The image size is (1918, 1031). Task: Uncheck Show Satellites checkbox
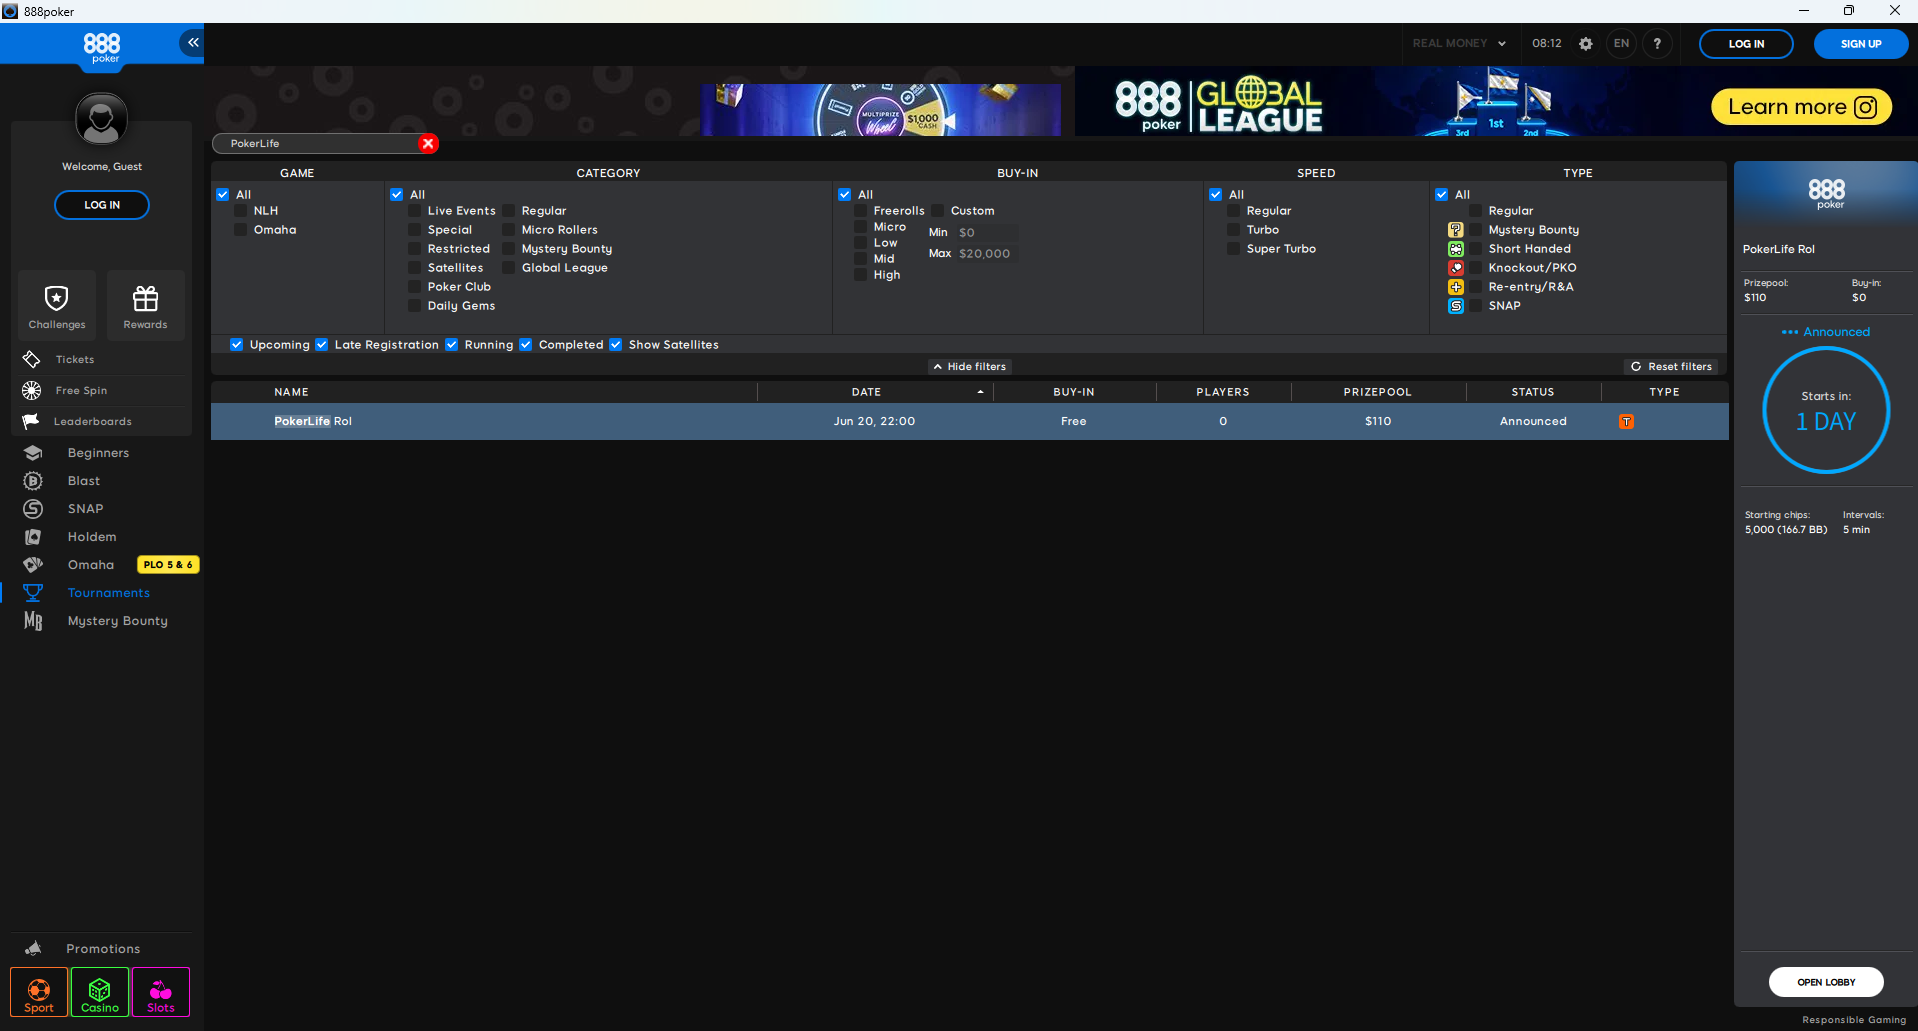pos(616,345)
